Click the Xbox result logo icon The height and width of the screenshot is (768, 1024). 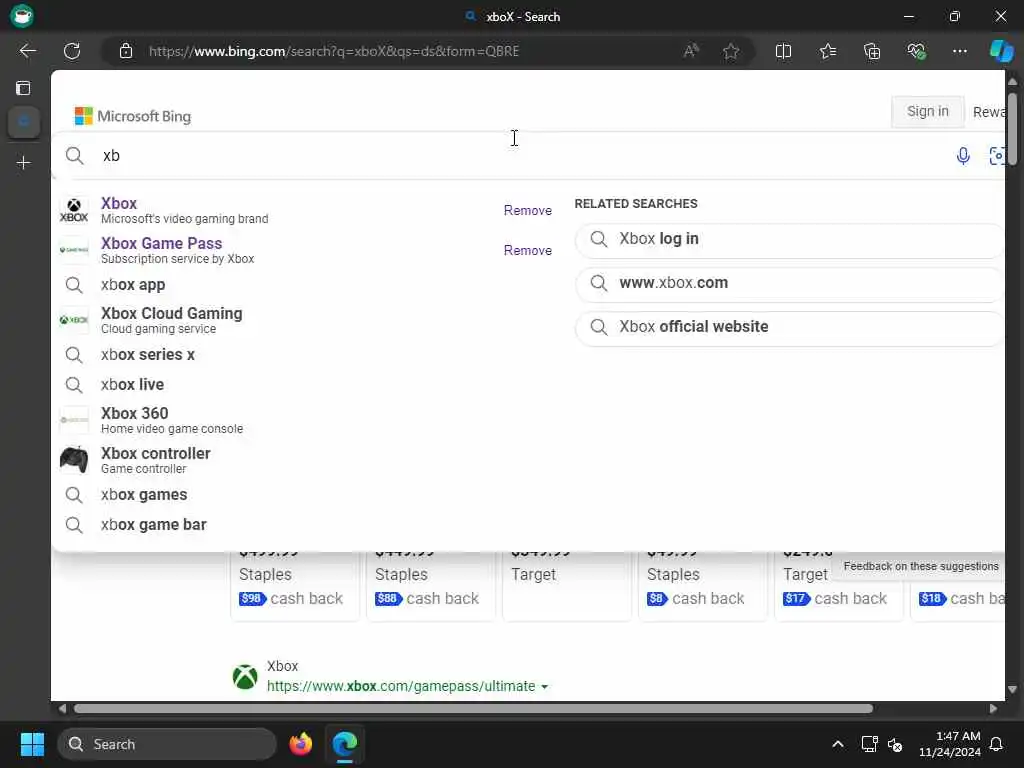245,677
